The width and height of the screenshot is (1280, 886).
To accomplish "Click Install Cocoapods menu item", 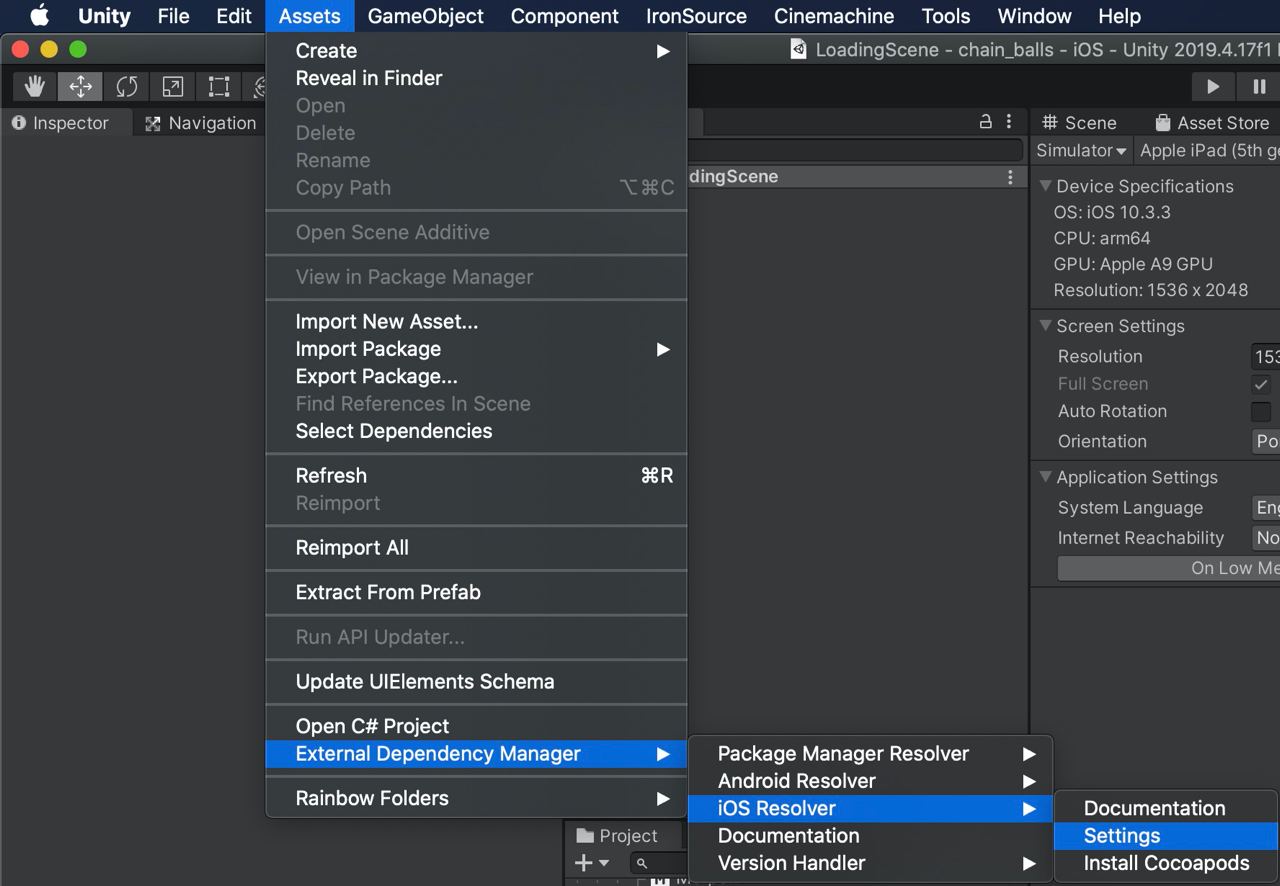I will coord(1166,863).
